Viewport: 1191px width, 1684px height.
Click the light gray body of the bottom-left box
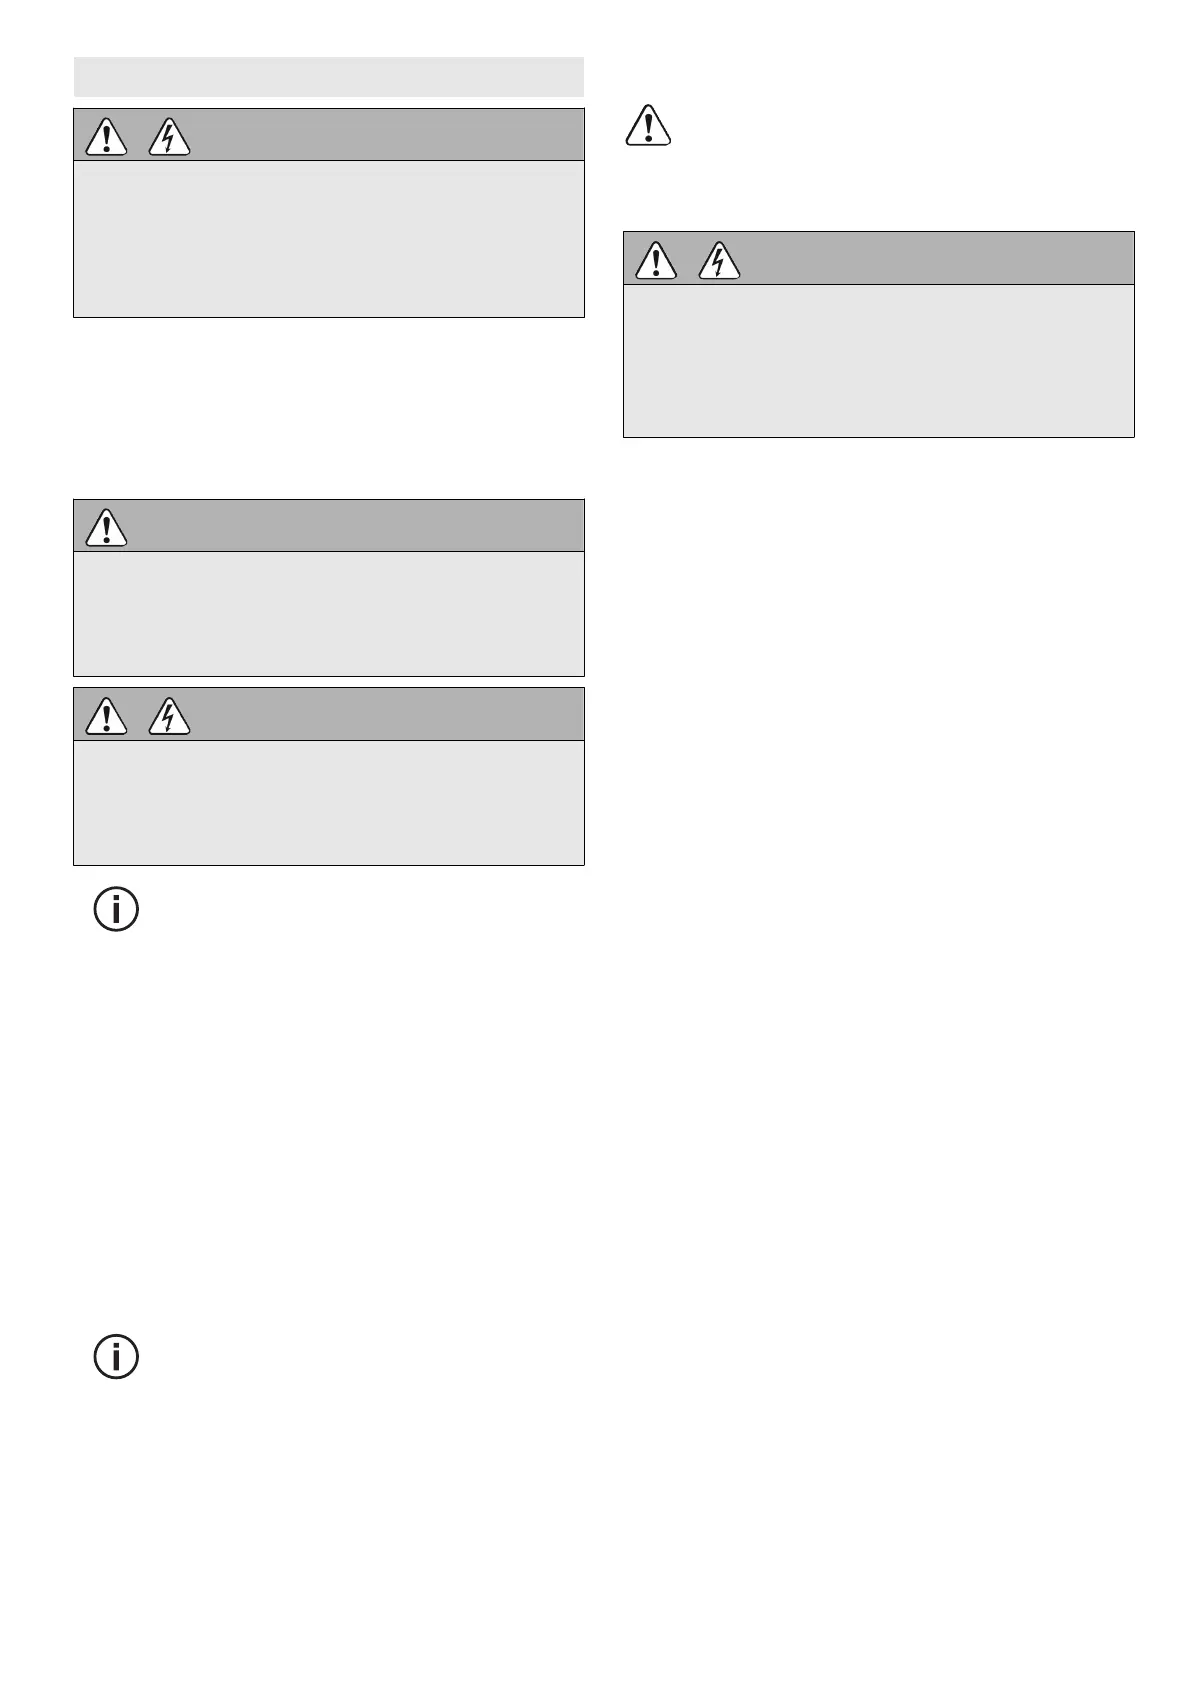coord(328,802)
